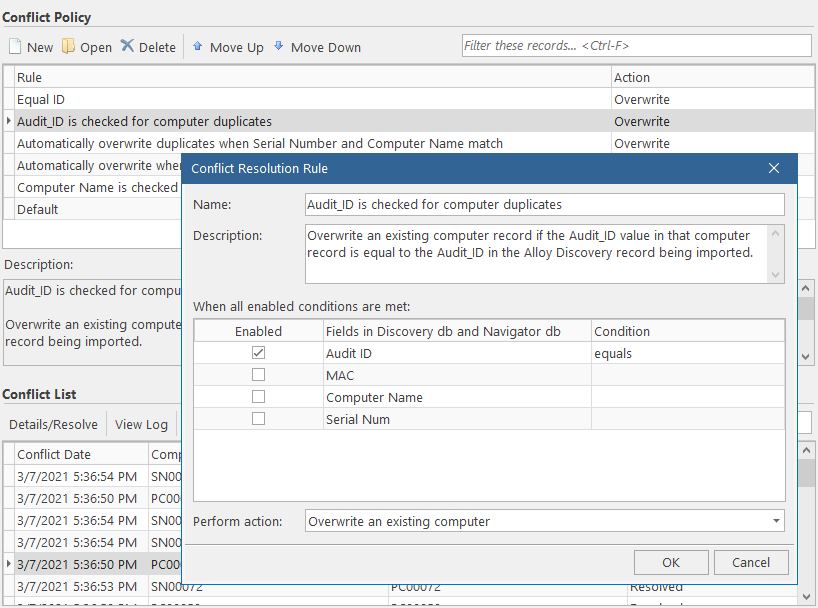Select the Details/Resolve tab

point(52,424)
